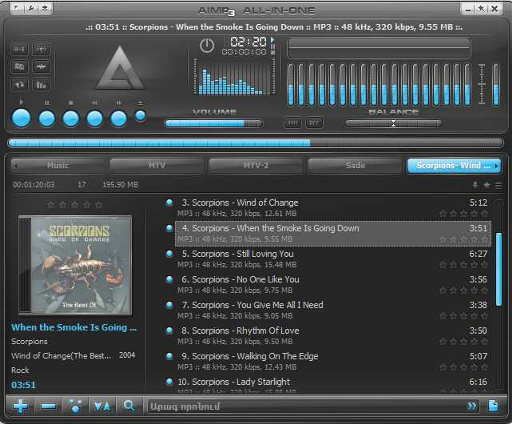Select the Scorpions- Wind playlist tab

click(454, 165)
